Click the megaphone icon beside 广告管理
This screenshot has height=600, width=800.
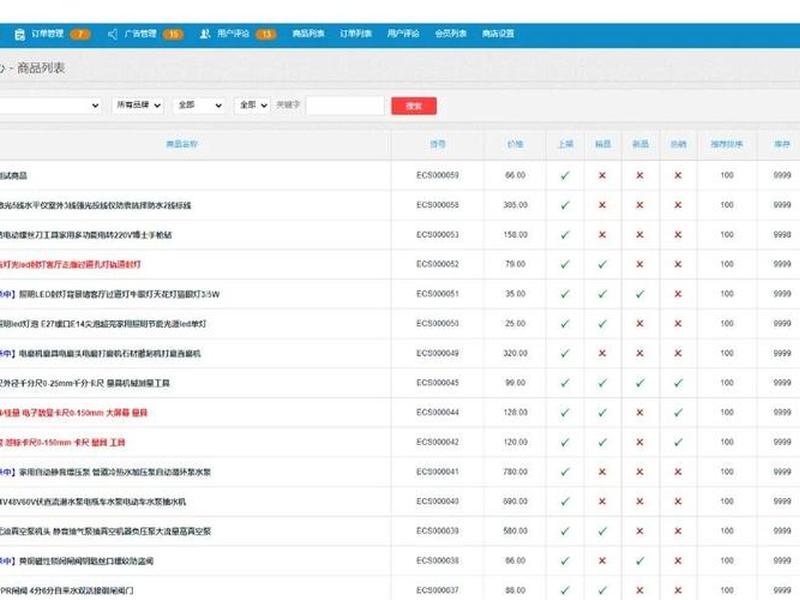(113, 34)
